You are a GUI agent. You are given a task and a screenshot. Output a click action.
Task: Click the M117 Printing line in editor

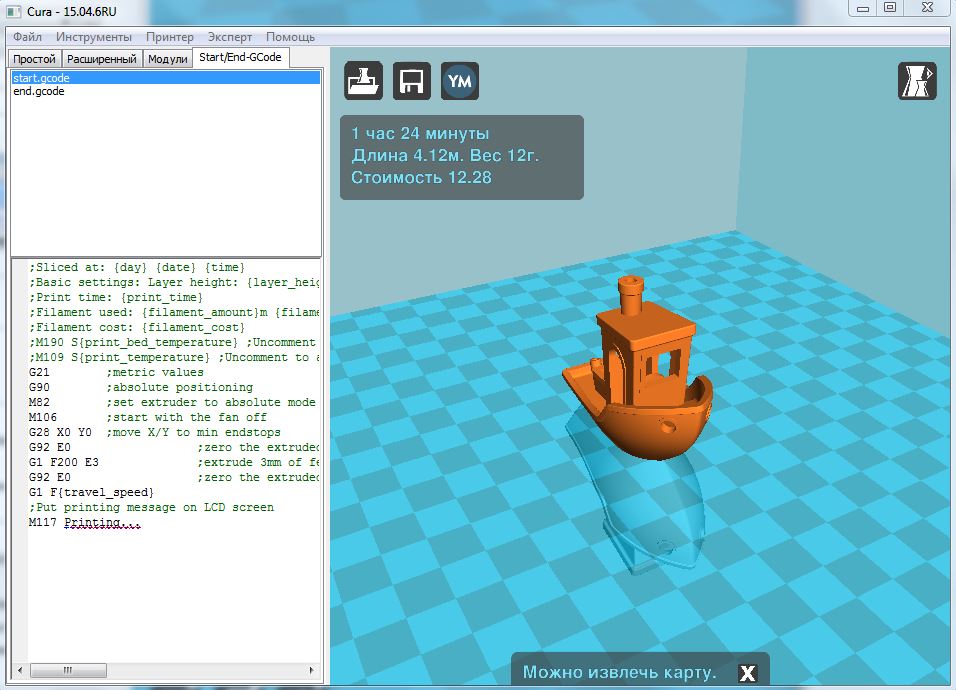(83, 523)
